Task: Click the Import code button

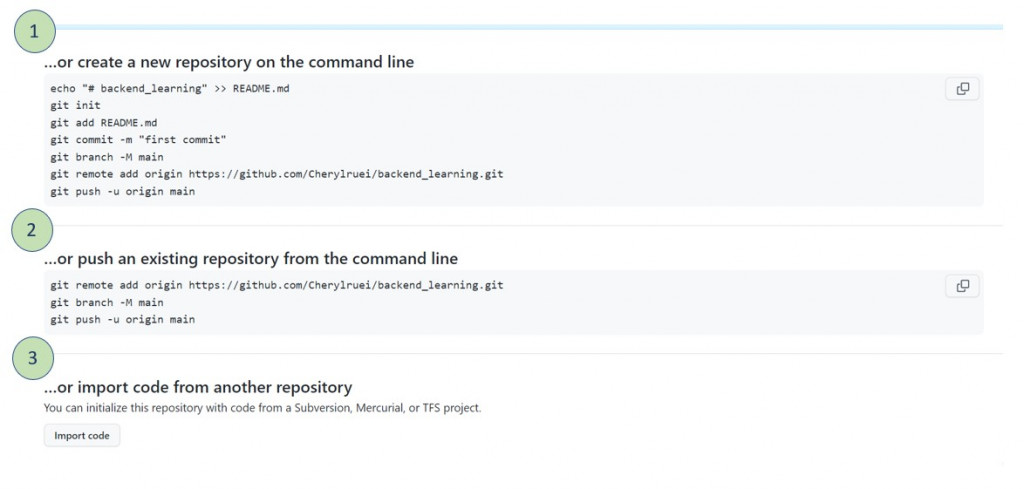Action: 82,436
